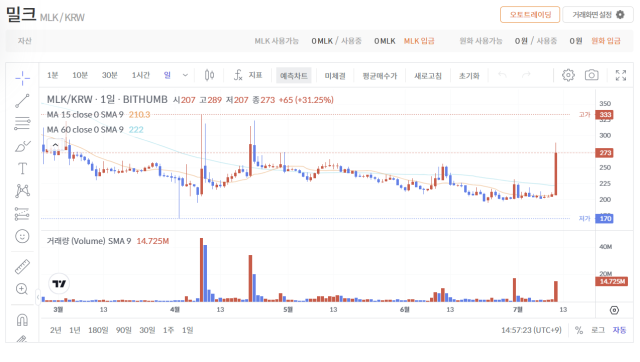The height and width of the screenshot is (362, 640).
Task: Toggle the 자동 auto scale
Action: (619, 330)
